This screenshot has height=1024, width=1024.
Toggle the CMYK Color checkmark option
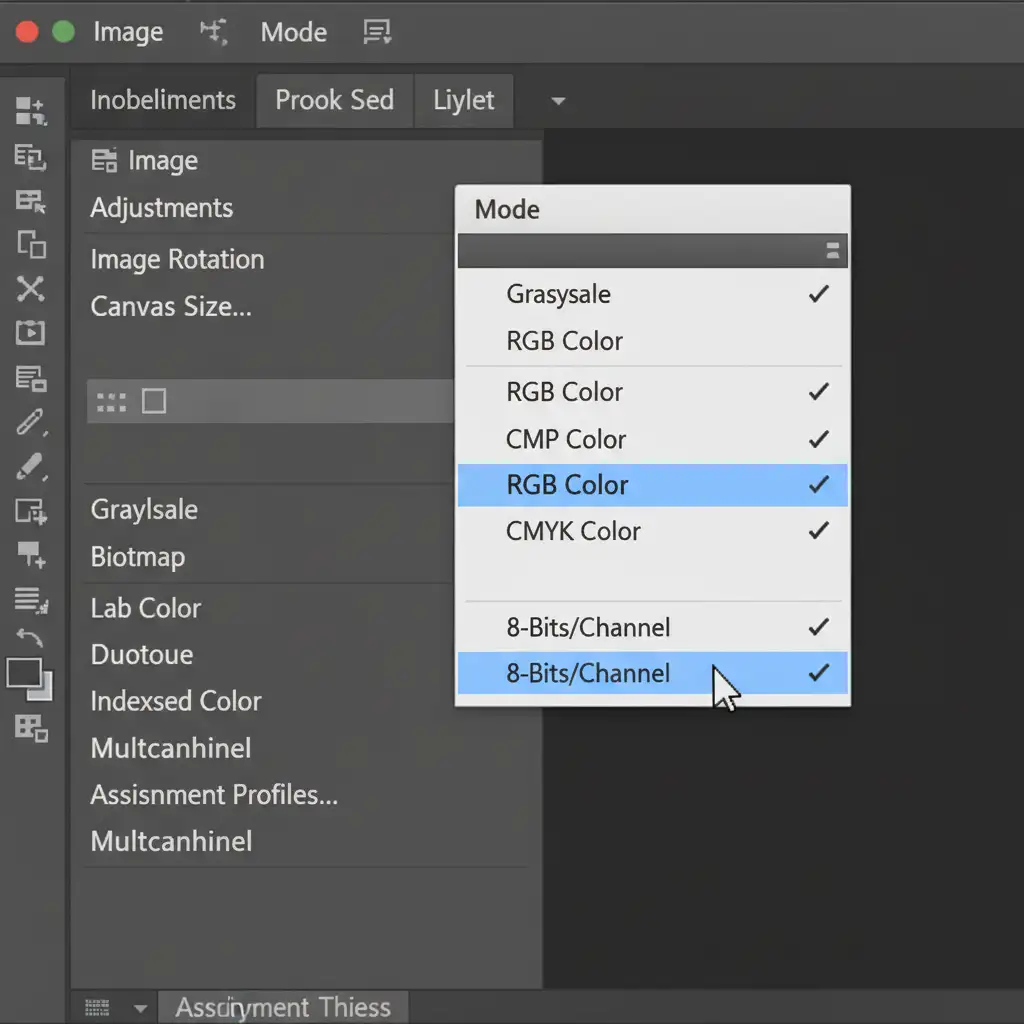coord(818,531)
